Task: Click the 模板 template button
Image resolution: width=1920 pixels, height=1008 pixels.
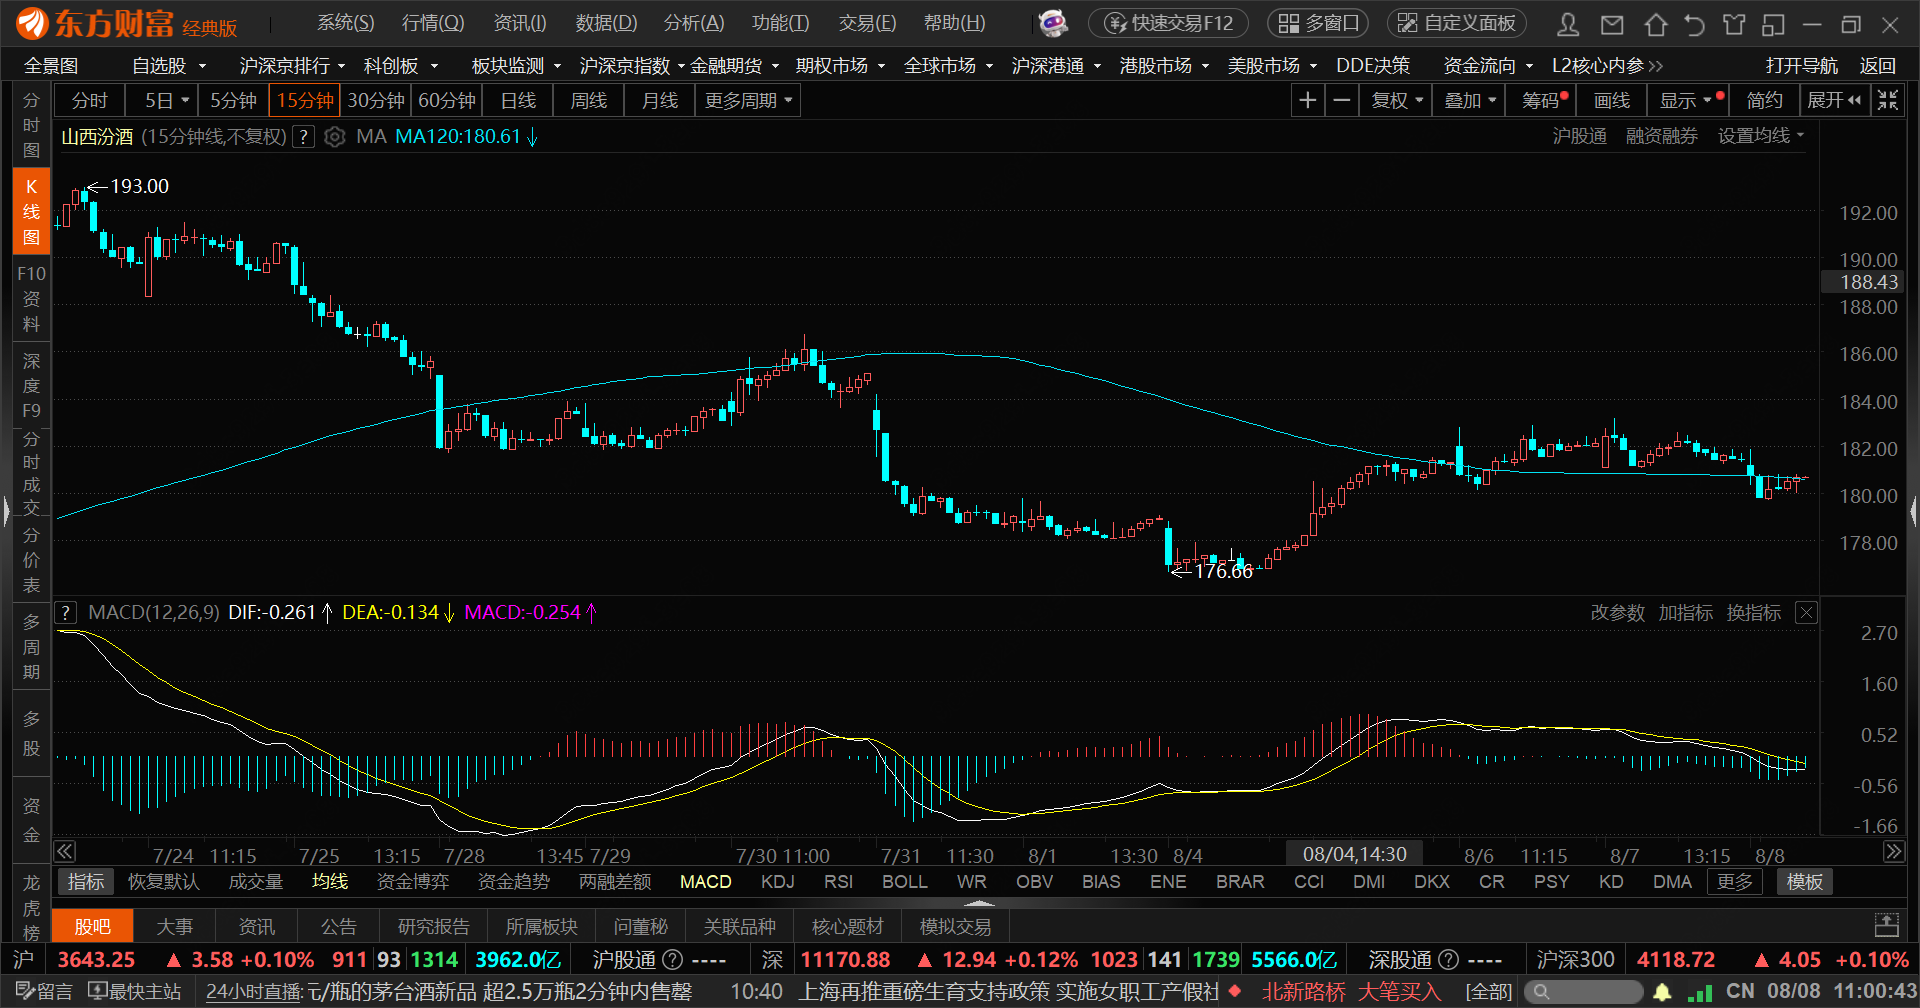Action: [x=1805, y=882]
